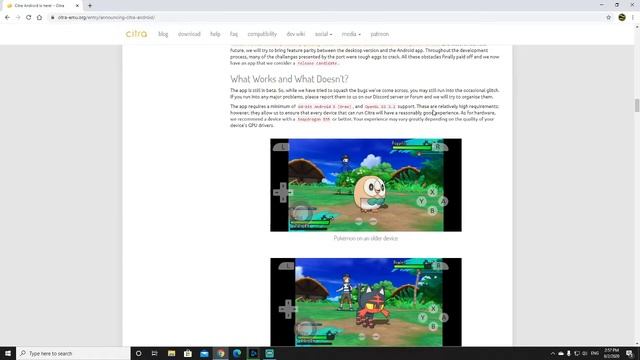Go back using the browser back arrow
The width and height of the screenshot is (640, 360).
click(x=7, y=18)
